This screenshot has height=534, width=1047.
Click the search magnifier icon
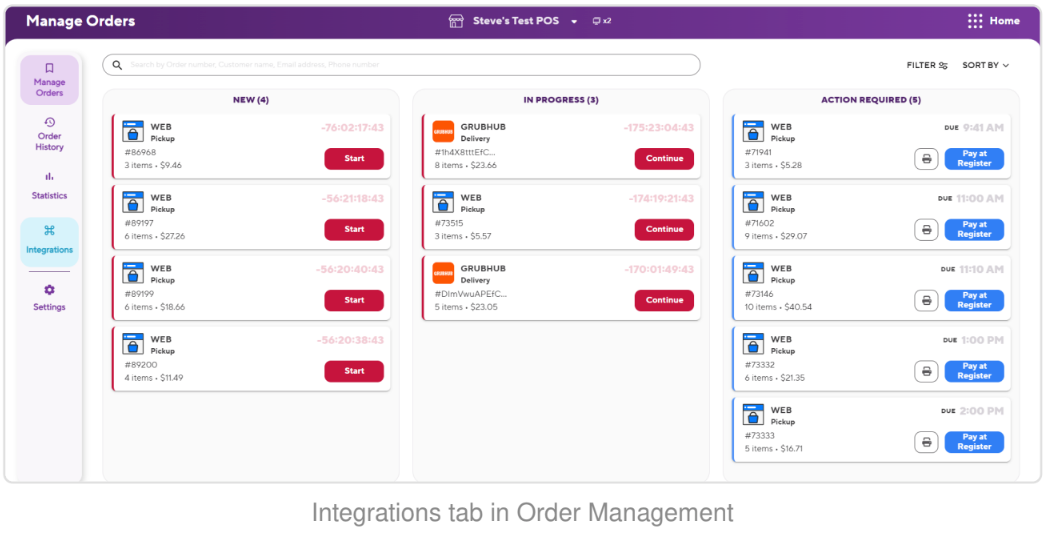(x=117, y=65)
